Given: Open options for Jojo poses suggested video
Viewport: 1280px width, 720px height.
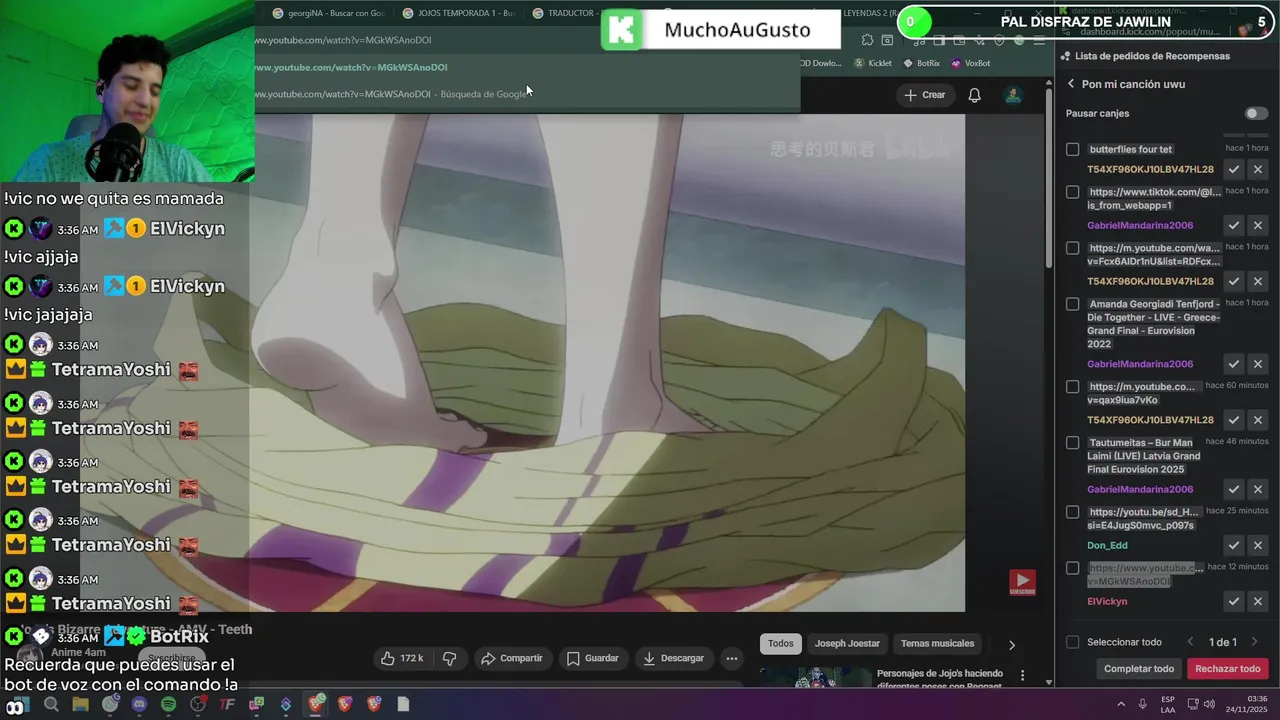Looking at the screenshot, I should coord(1022,676).
